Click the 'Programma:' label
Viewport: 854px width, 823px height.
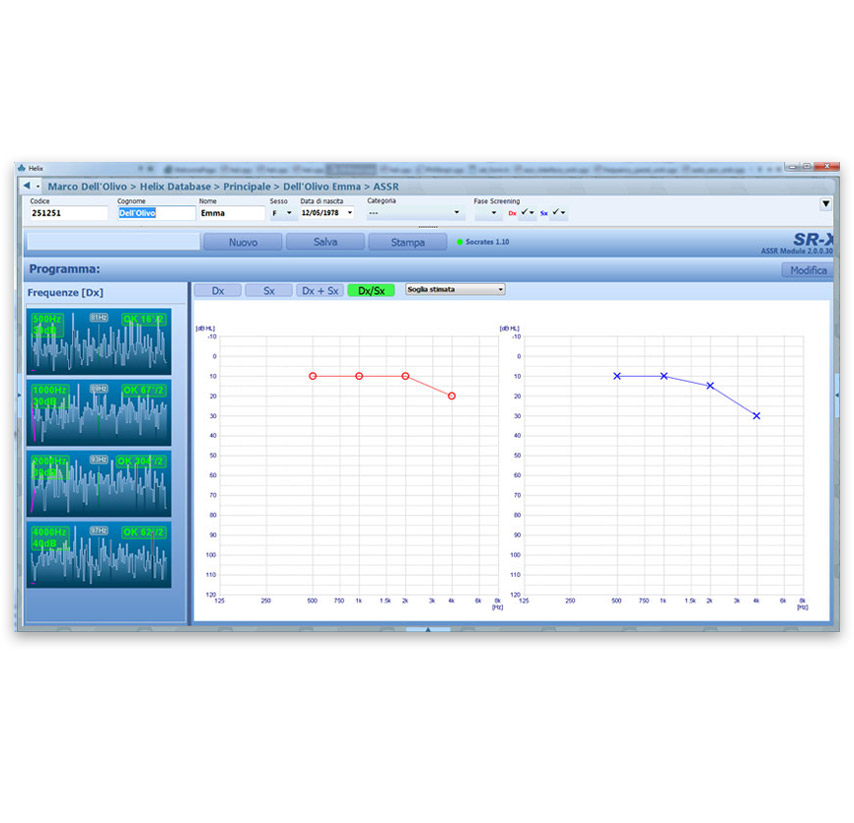tap(64, 269)
